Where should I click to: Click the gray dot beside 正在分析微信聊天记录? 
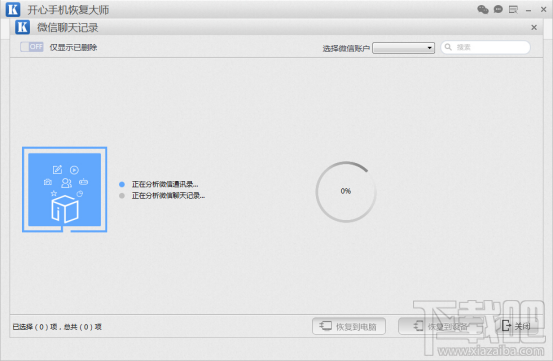(122, 196)
